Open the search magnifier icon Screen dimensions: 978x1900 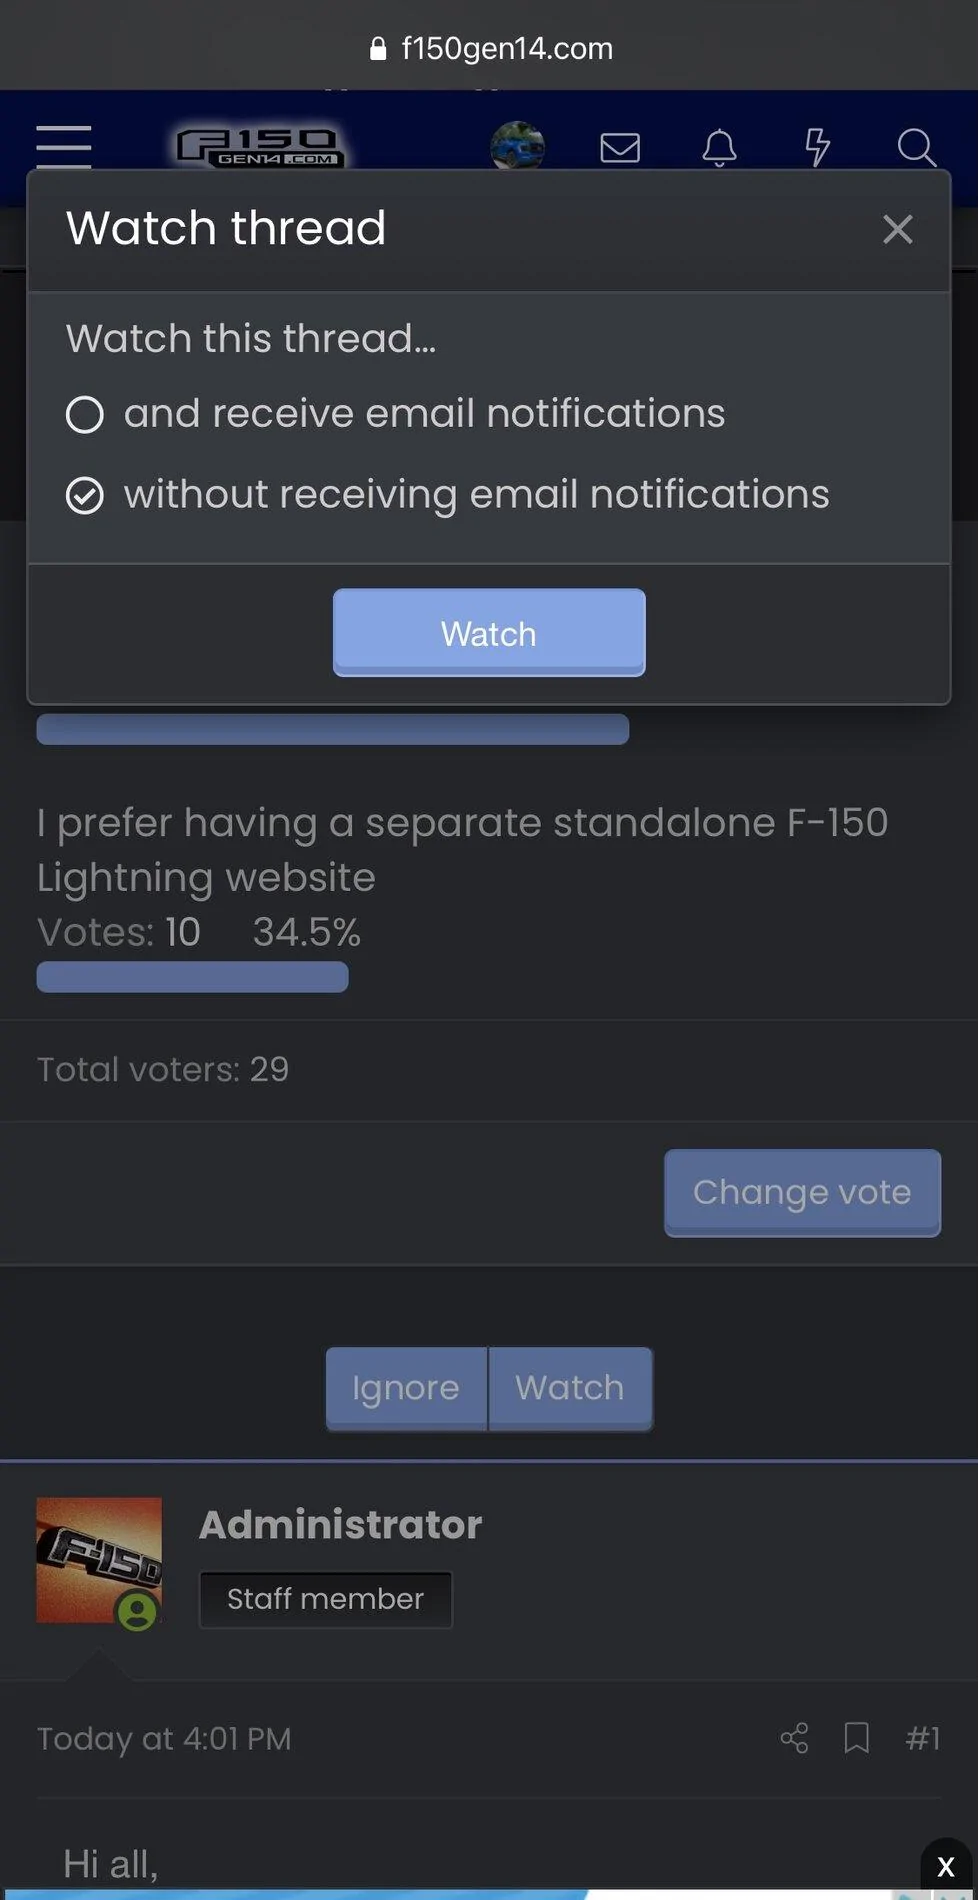[915, 148]
